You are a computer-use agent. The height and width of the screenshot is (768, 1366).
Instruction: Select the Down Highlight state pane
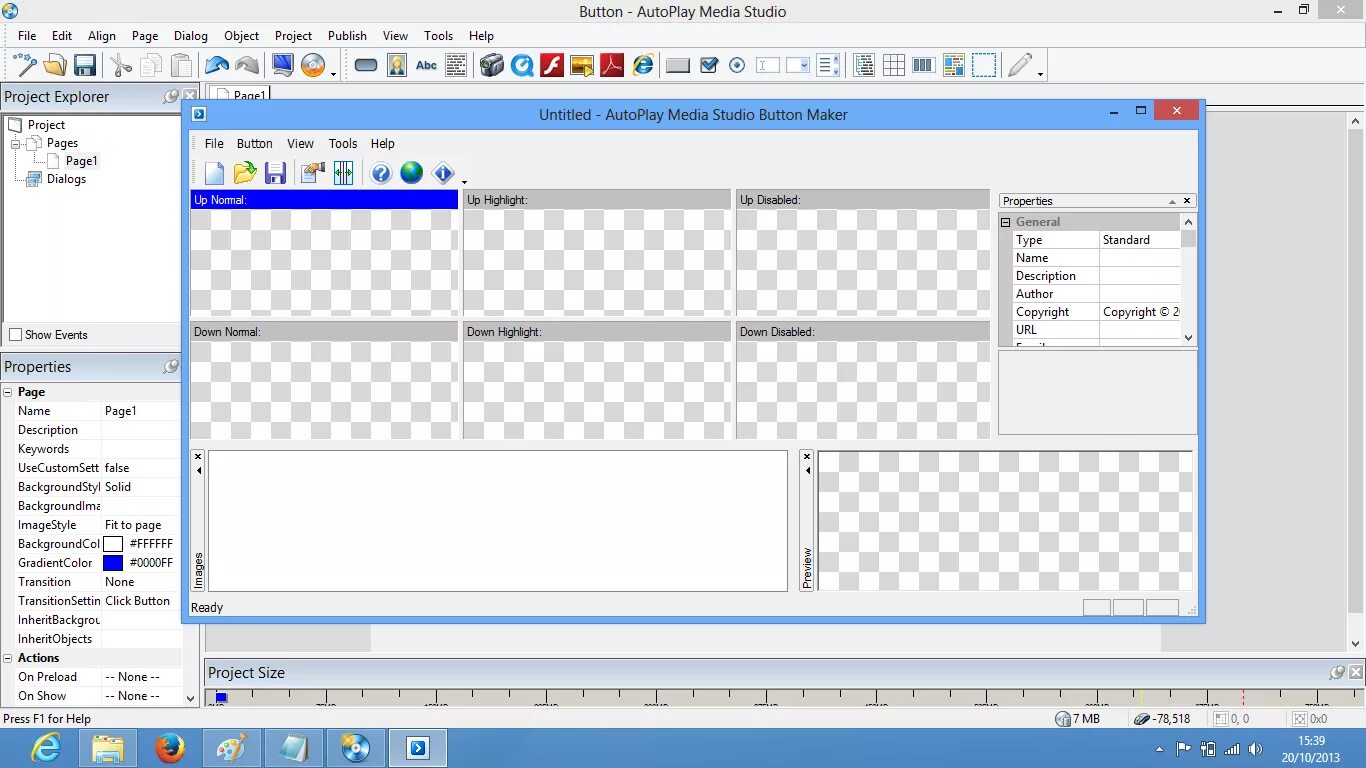pyautogui.click(x=597, y=381)
